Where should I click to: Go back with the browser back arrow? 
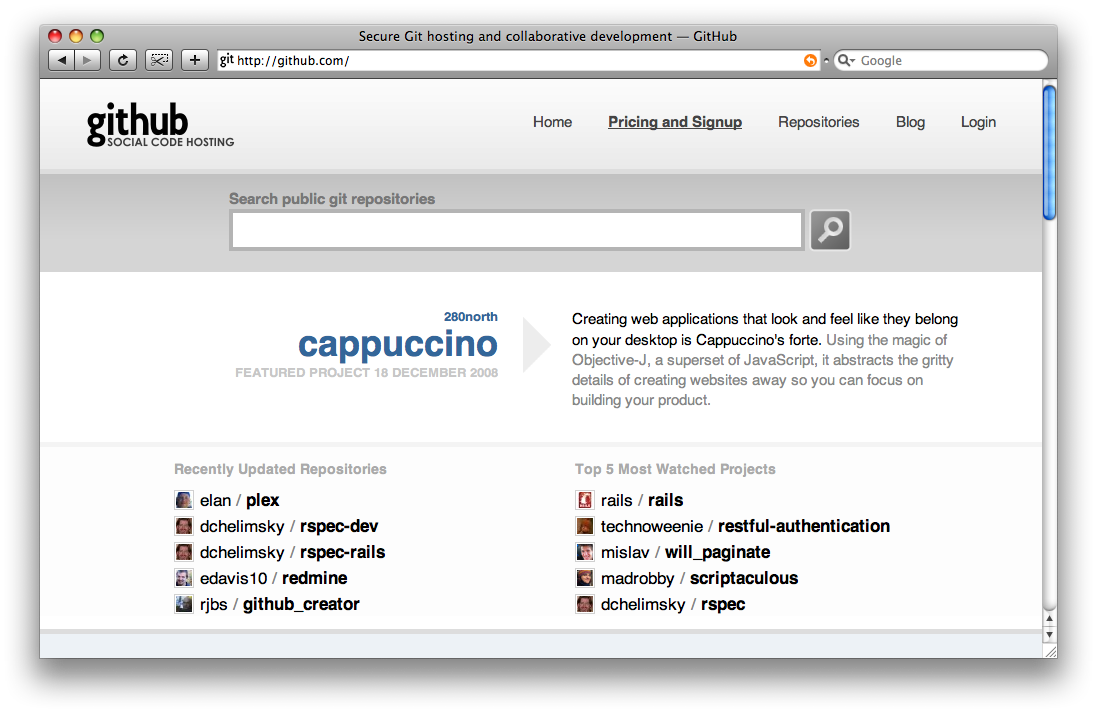tap(62, 60)
